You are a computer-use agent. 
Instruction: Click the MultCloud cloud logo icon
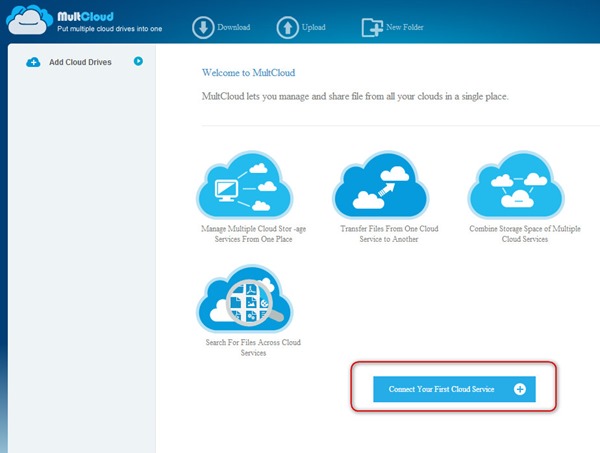[25, 20]
